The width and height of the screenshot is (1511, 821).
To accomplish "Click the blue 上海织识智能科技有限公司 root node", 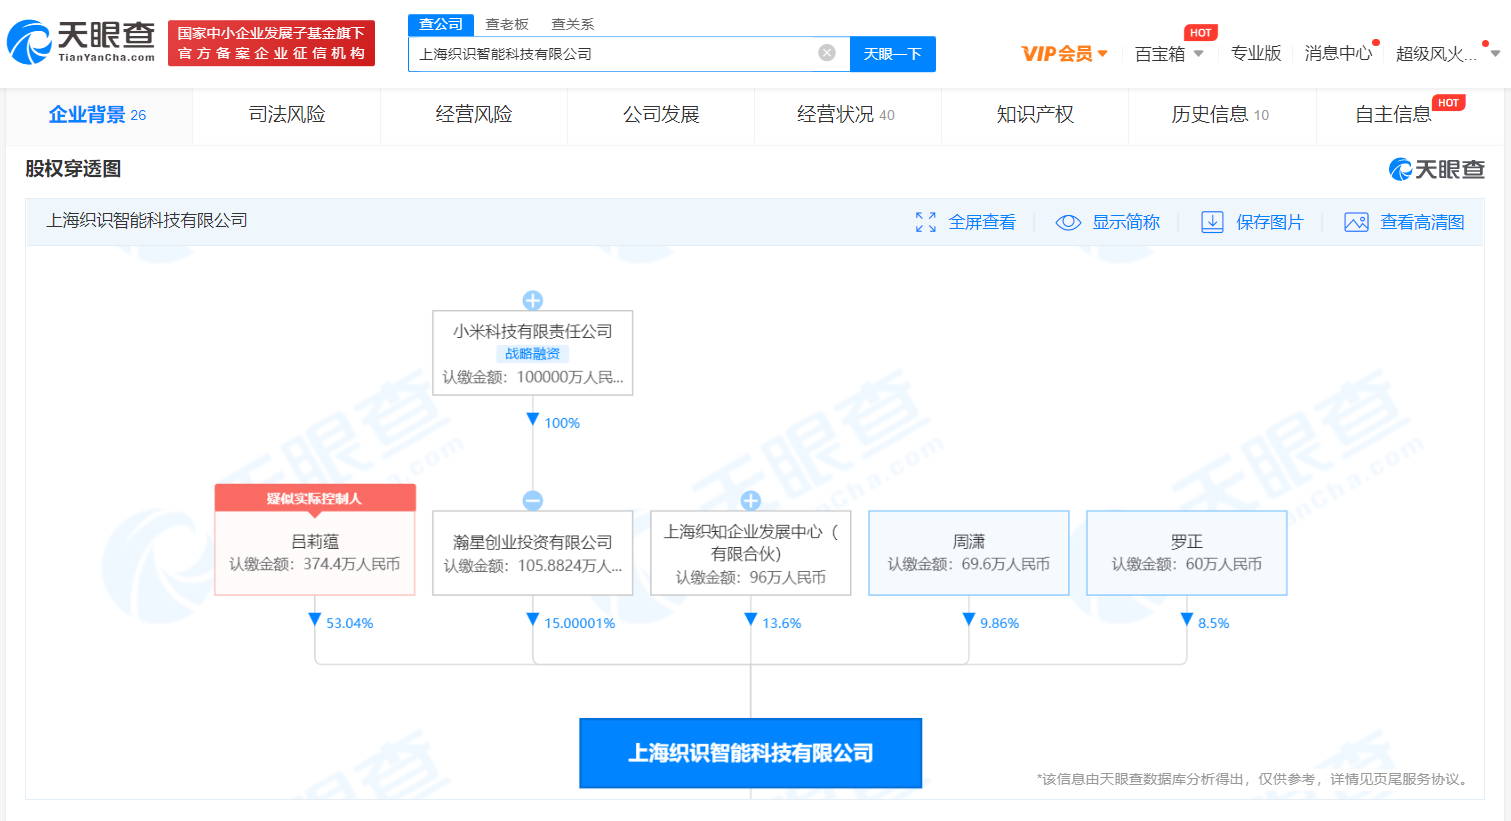I will pos(751,753).
